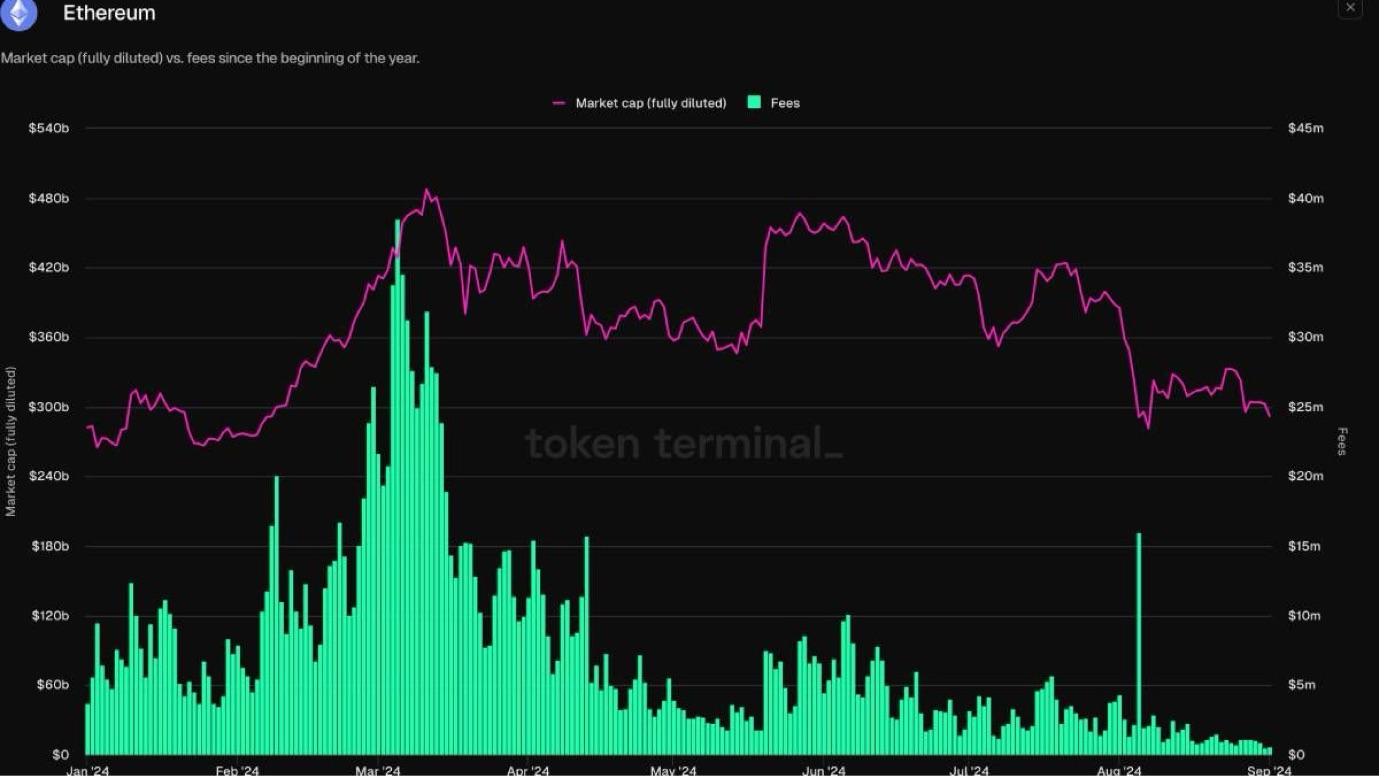Click the $15m right axis label

click(x=1303, y=546)
